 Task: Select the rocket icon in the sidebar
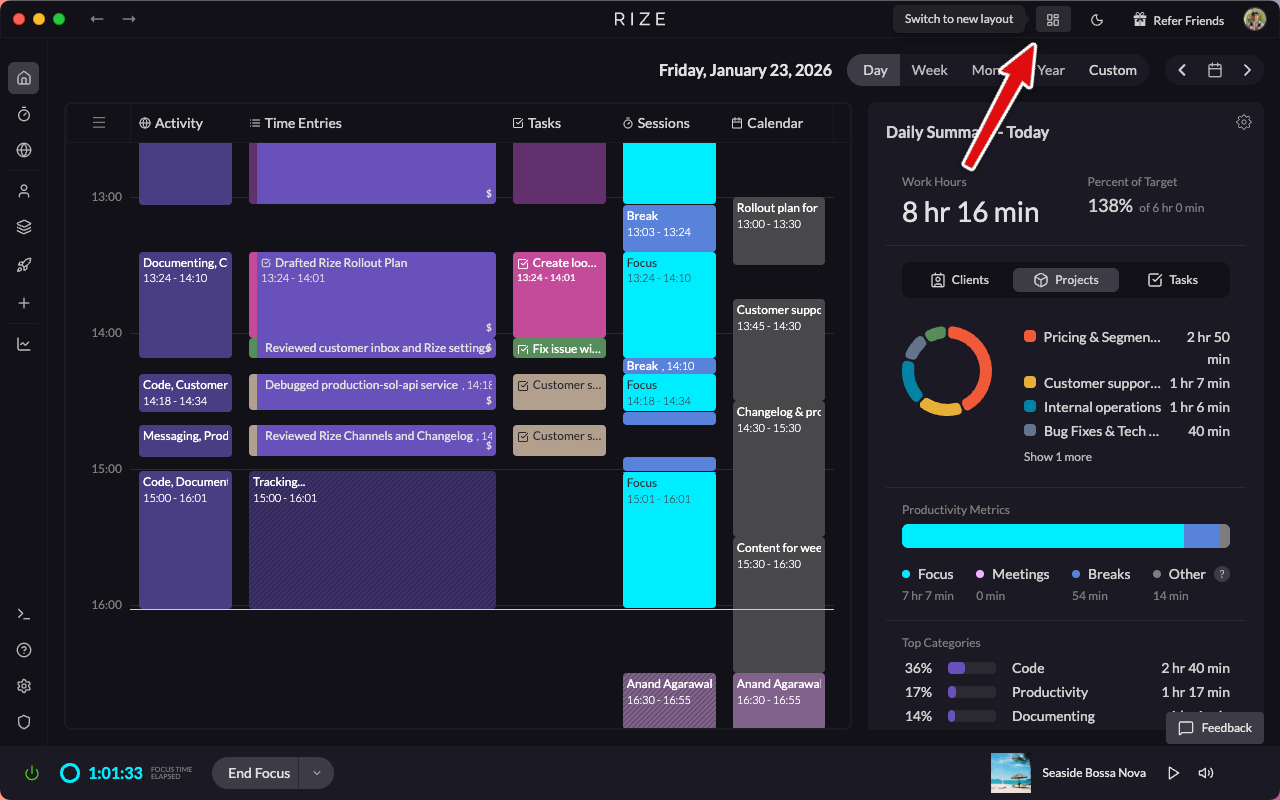23,264
